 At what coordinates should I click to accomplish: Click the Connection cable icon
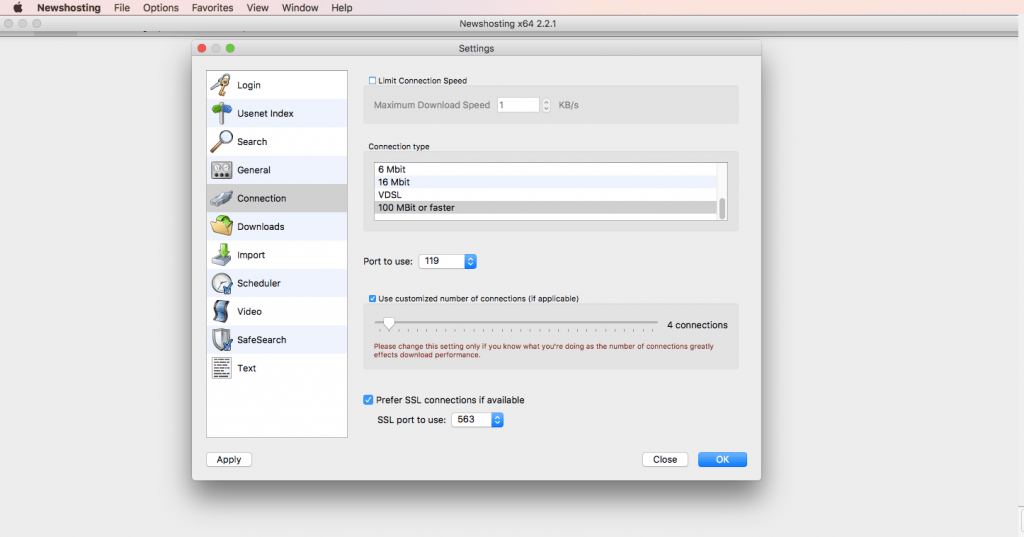[221, 198]
